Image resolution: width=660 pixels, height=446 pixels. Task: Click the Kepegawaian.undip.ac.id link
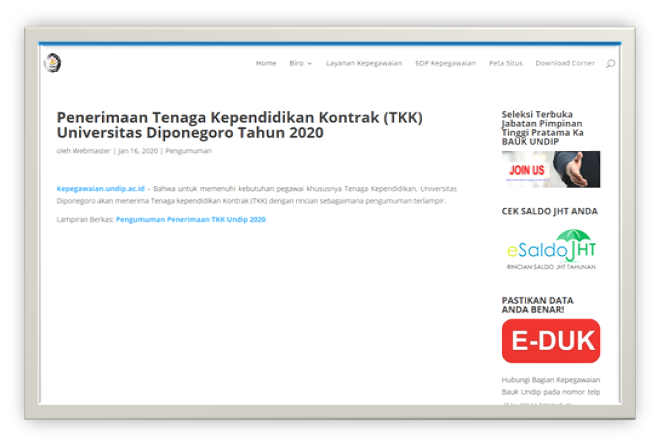click(101, 187)
